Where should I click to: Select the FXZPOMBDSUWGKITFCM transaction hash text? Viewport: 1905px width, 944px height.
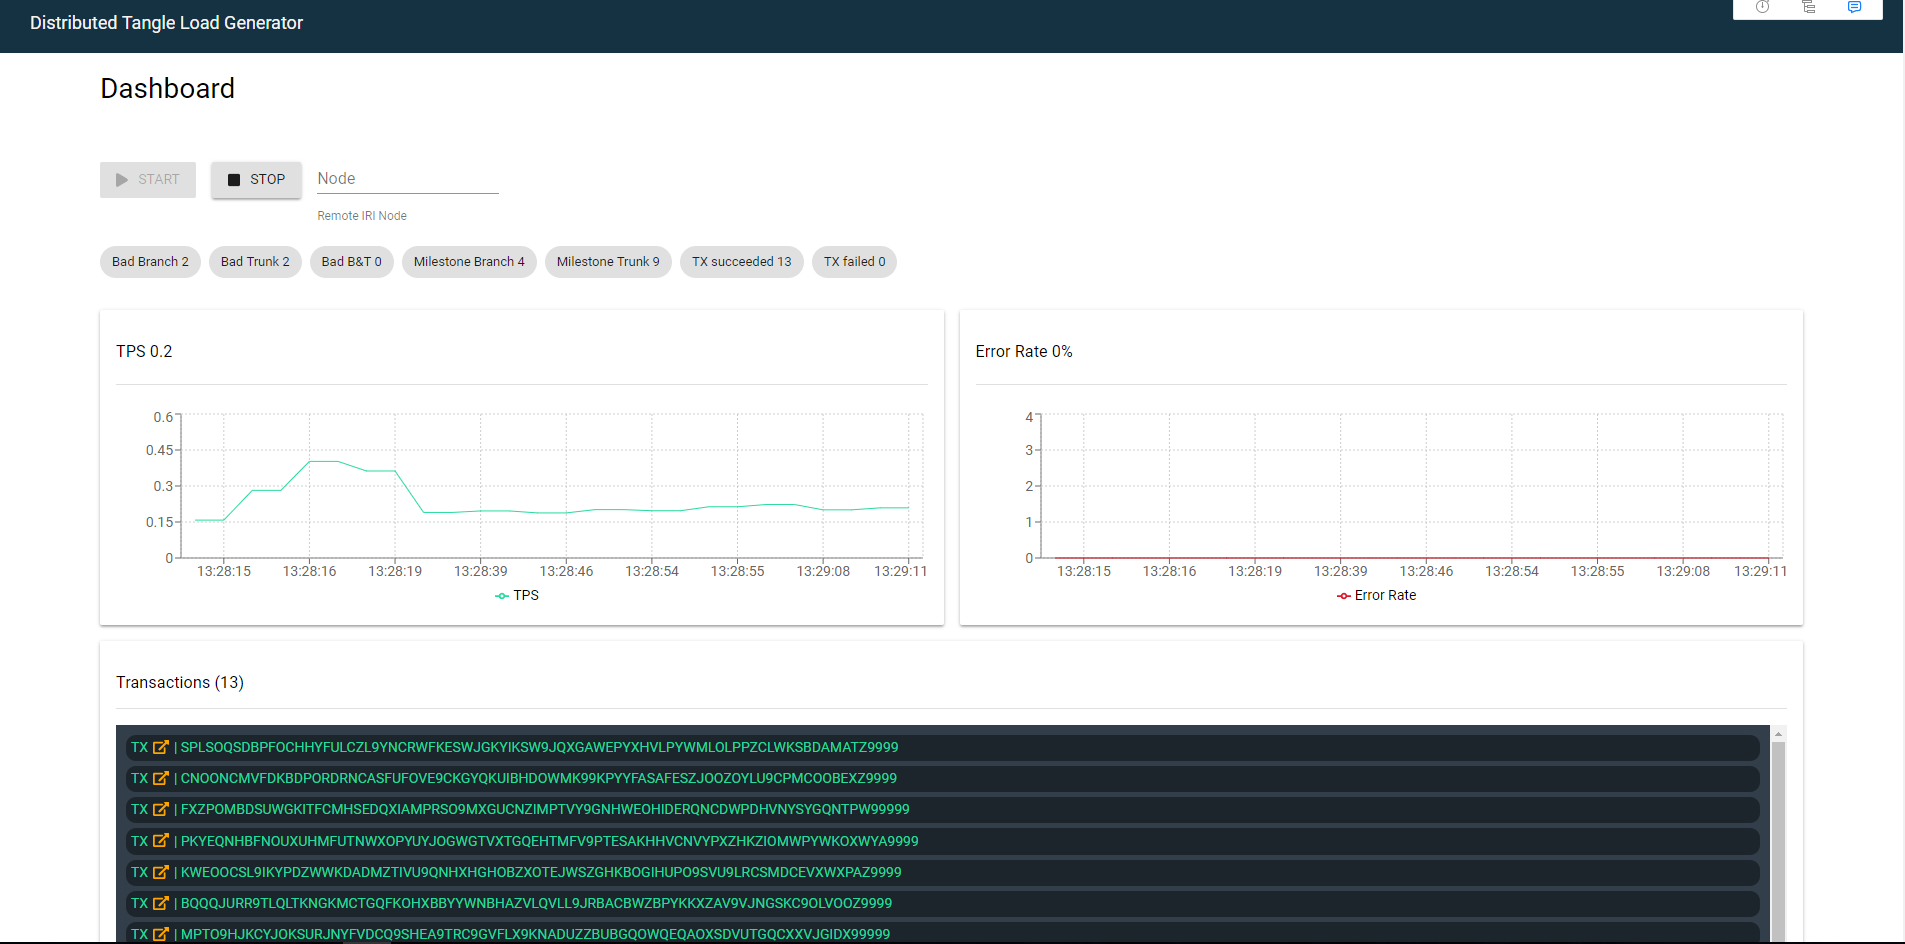pos(545,809)
